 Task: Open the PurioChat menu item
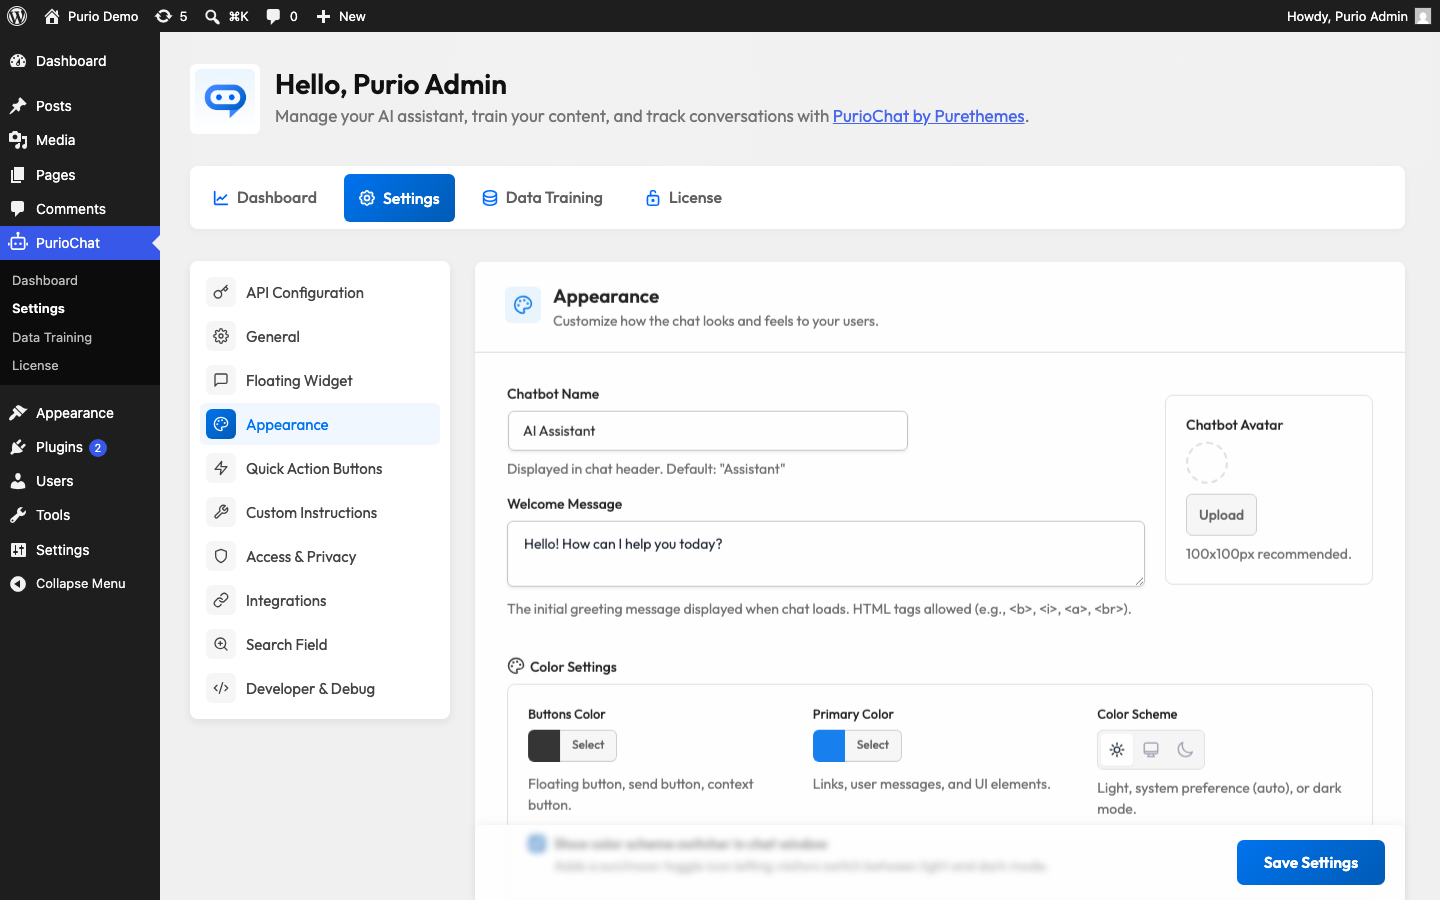coord(80,243)
